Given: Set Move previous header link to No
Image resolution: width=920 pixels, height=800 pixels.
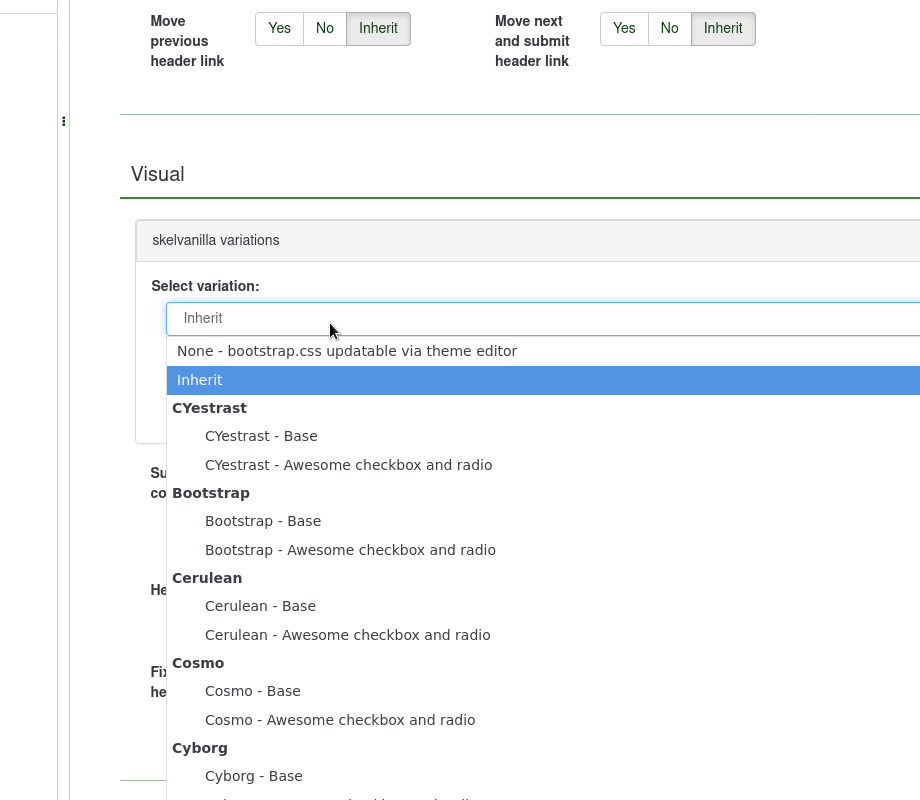Looking at the screenshot, I should 325,29.
